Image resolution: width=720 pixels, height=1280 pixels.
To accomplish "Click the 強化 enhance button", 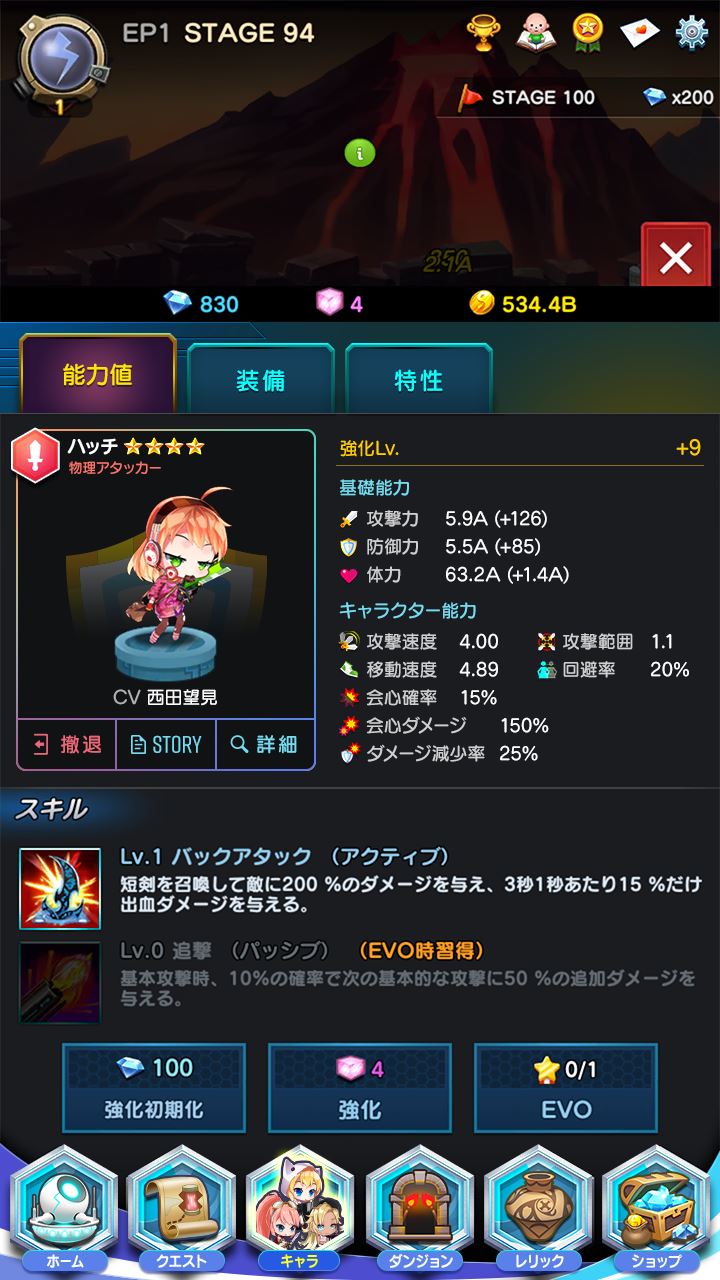I will click(360, 1088).
